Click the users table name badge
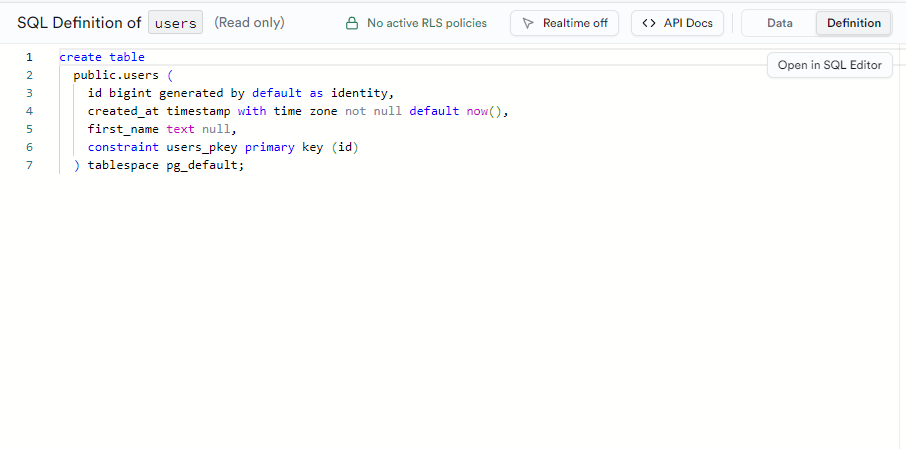Viewport: 906px width, 449px height. (x=176, y=23)
